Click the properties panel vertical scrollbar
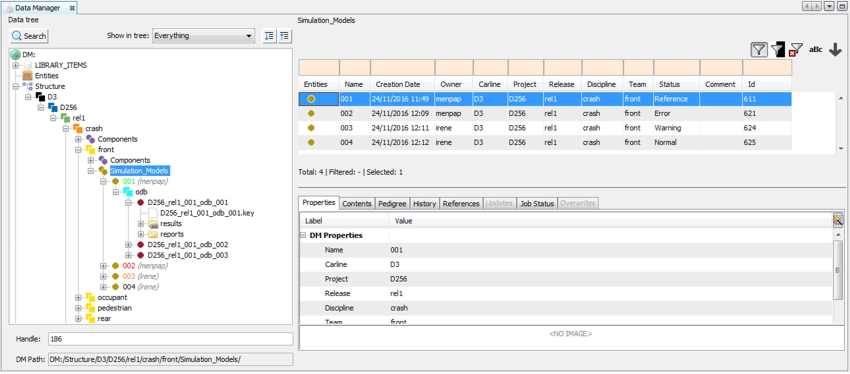 (x=838, y=270)
